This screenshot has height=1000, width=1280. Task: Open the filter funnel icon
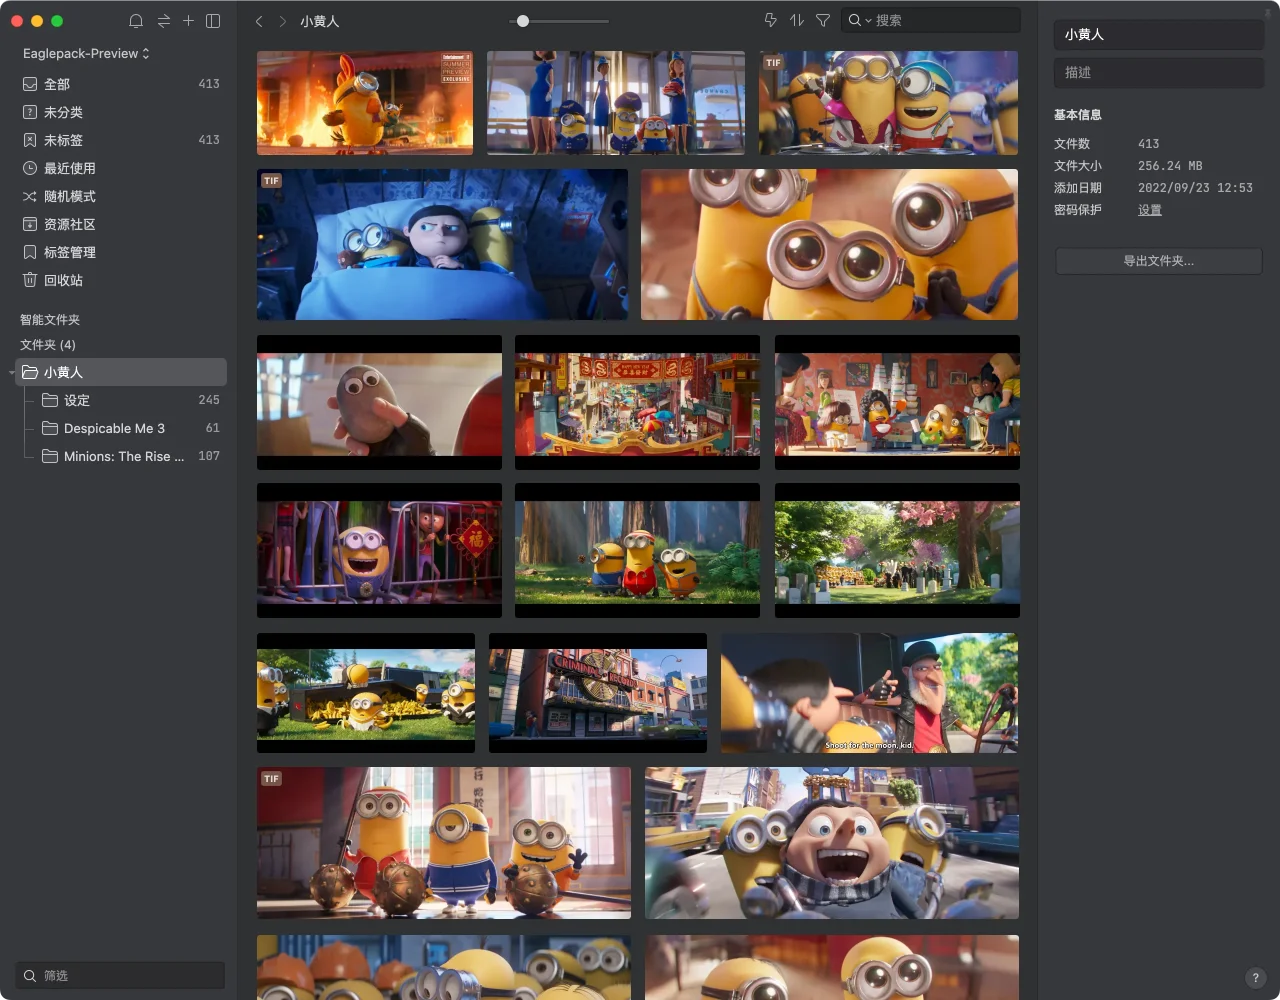pos(823,20)
